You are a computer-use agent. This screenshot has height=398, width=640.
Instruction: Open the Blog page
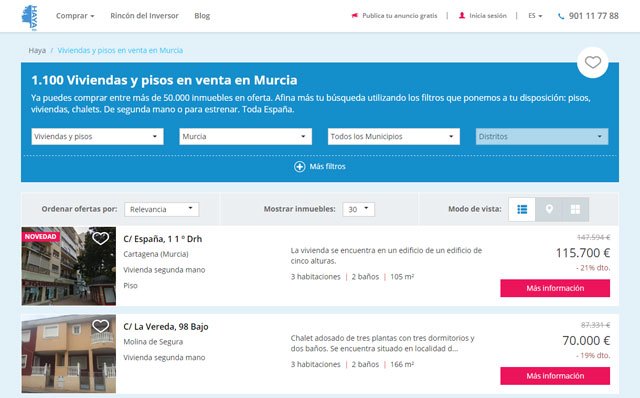(x=202, y=16)
